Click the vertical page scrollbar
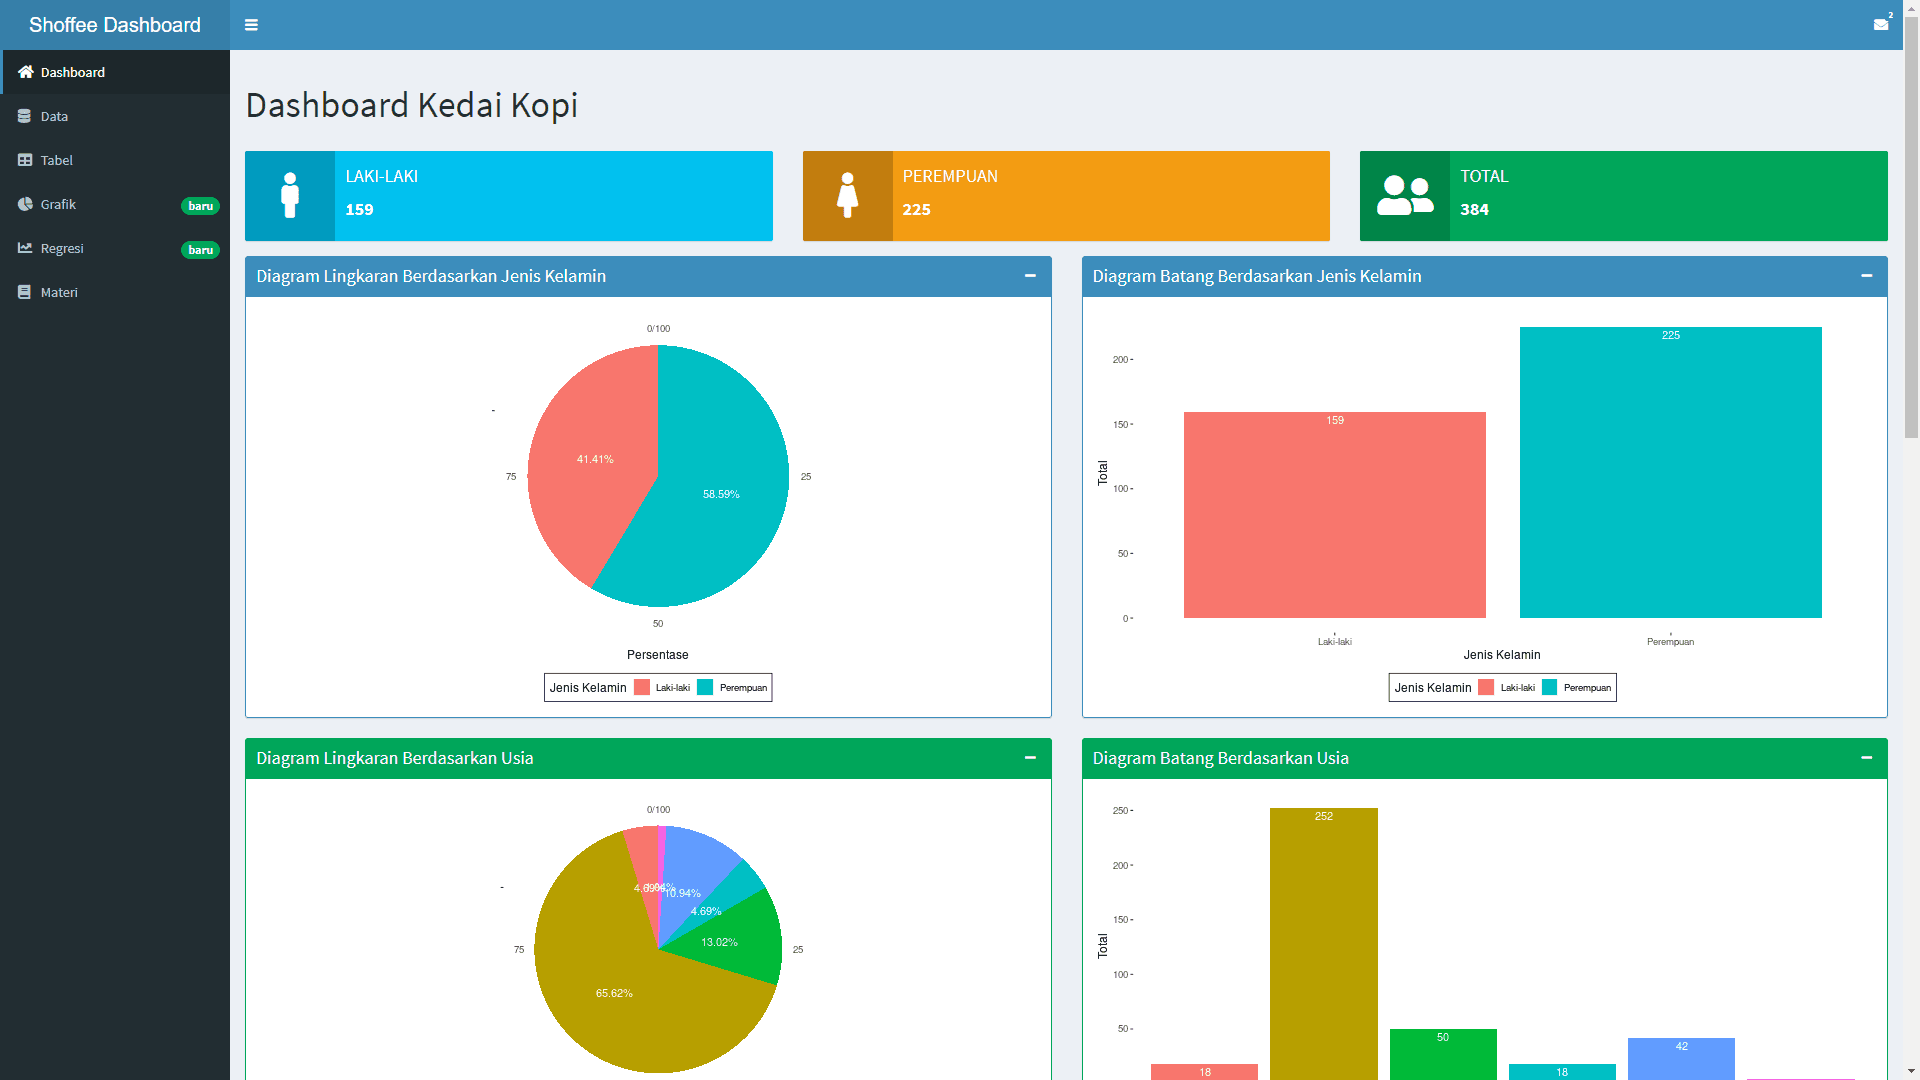The width and height of the screenshot is (1920, 1080). pos(1911,230)
